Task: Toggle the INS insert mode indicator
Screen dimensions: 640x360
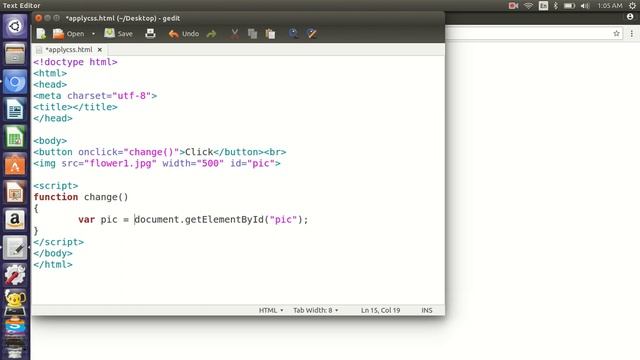Action: (427, 310)
